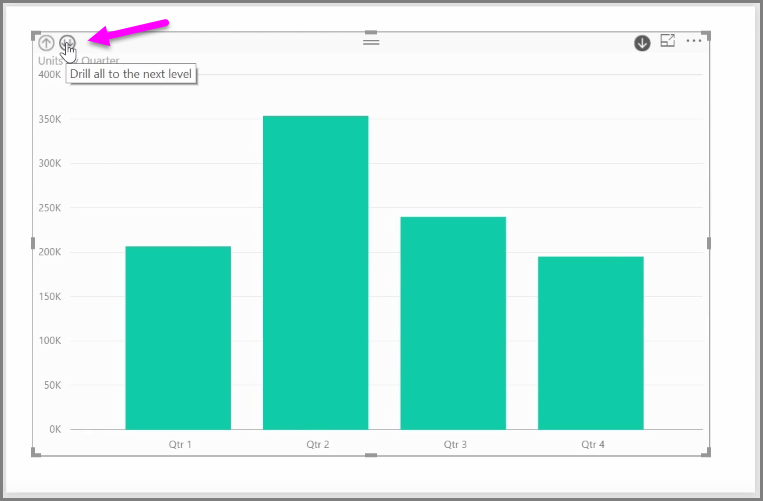Click the Qtr 2 axis label
Viewport: 763px width, 501px height.
318,444
